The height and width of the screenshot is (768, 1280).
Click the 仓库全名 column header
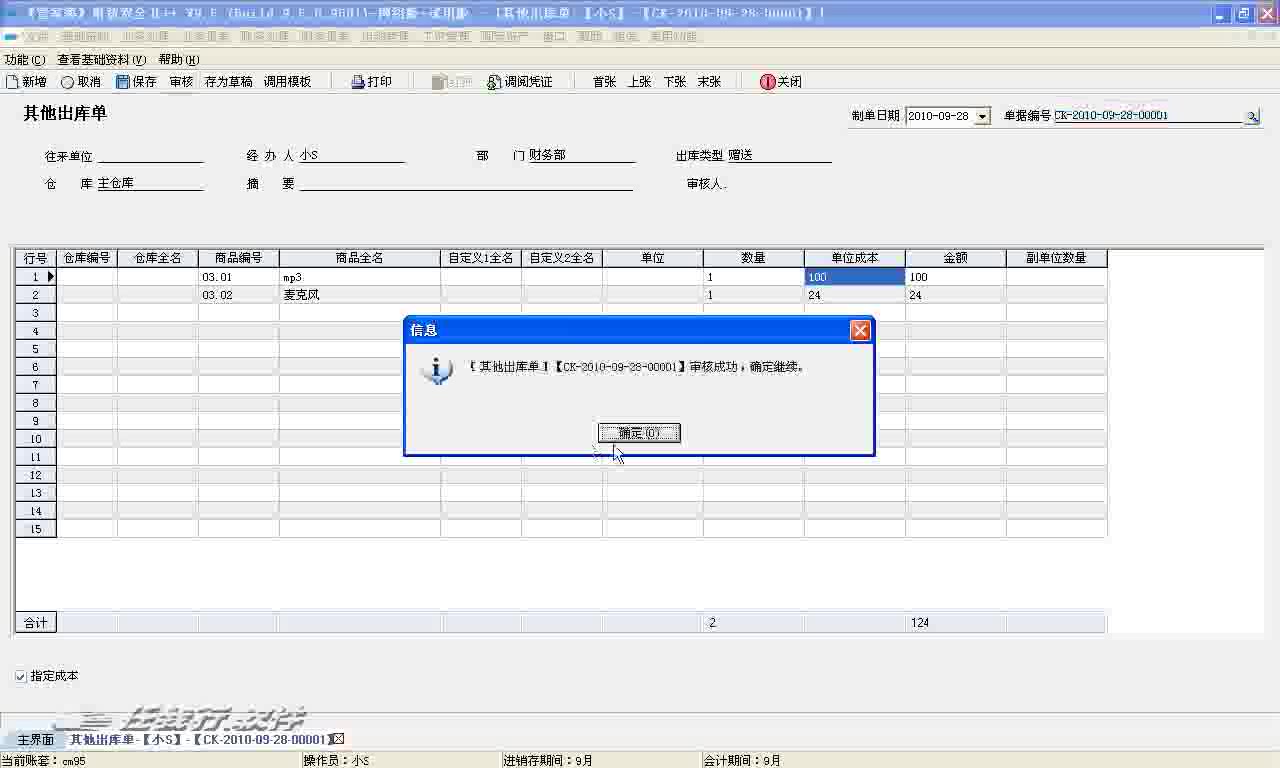point(158,258)
